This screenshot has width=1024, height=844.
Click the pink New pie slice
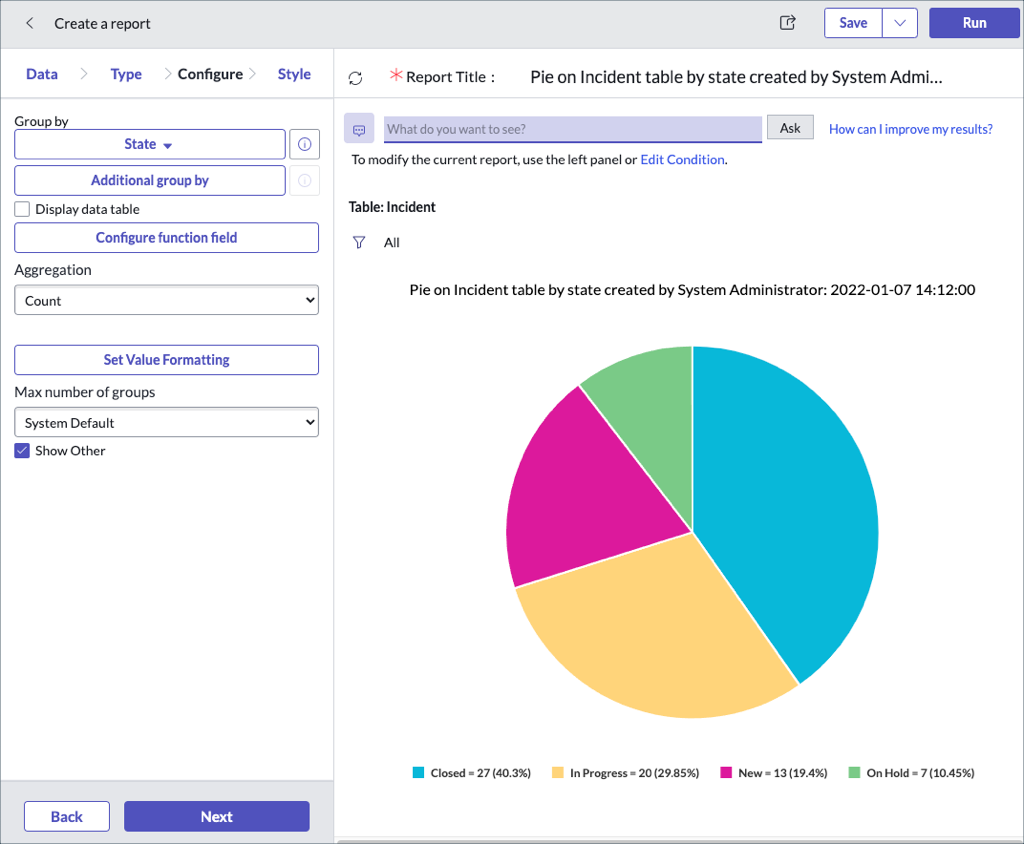[580, 490]
